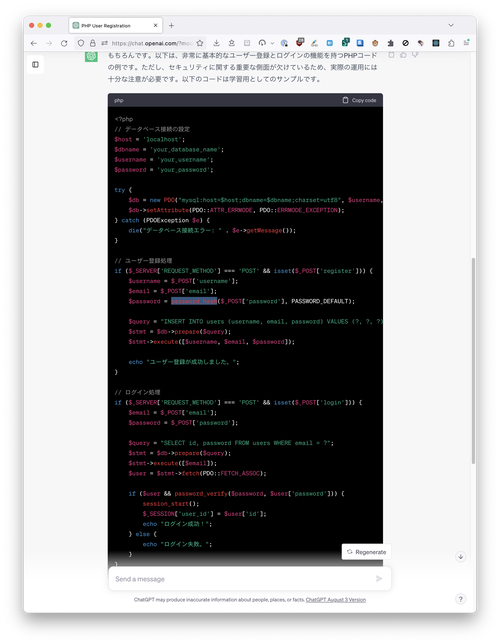Click the session_start() code line
The image size is (500, 644).
coord(171,504)
